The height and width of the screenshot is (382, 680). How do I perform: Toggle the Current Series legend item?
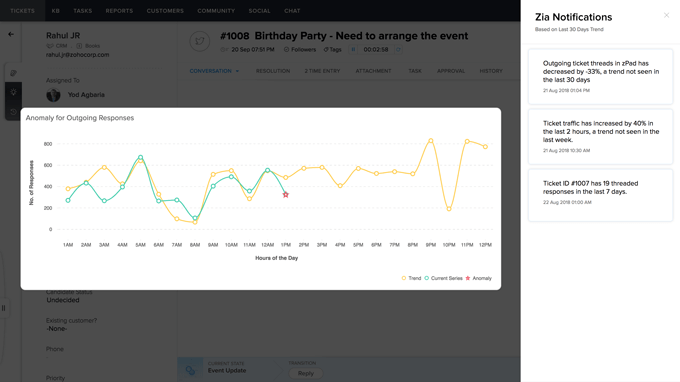(x=443, y=278)
